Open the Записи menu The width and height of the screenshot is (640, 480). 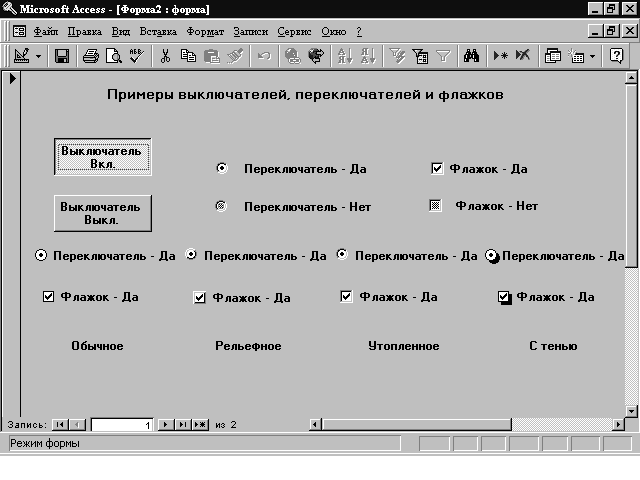251,31
